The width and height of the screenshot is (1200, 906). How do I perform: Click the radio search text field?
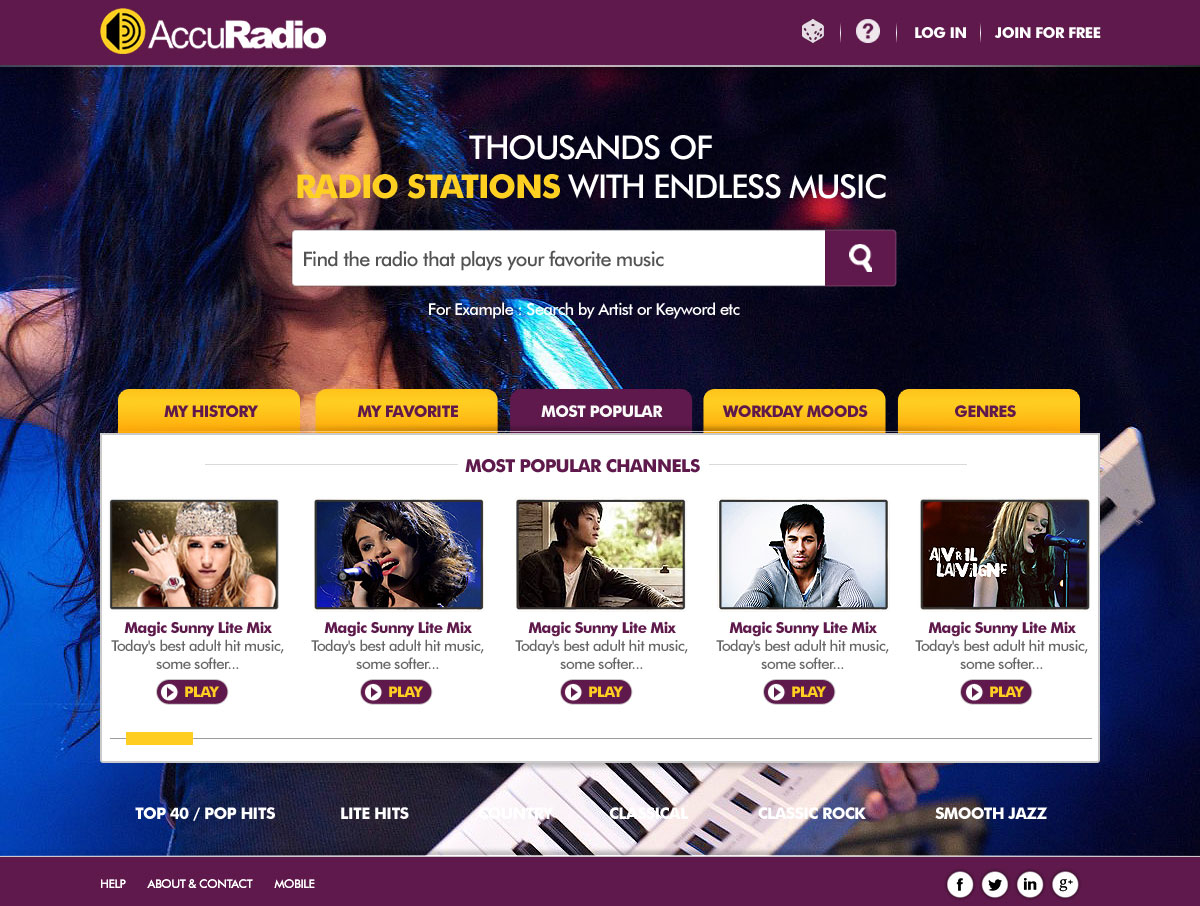click(558, 258)
